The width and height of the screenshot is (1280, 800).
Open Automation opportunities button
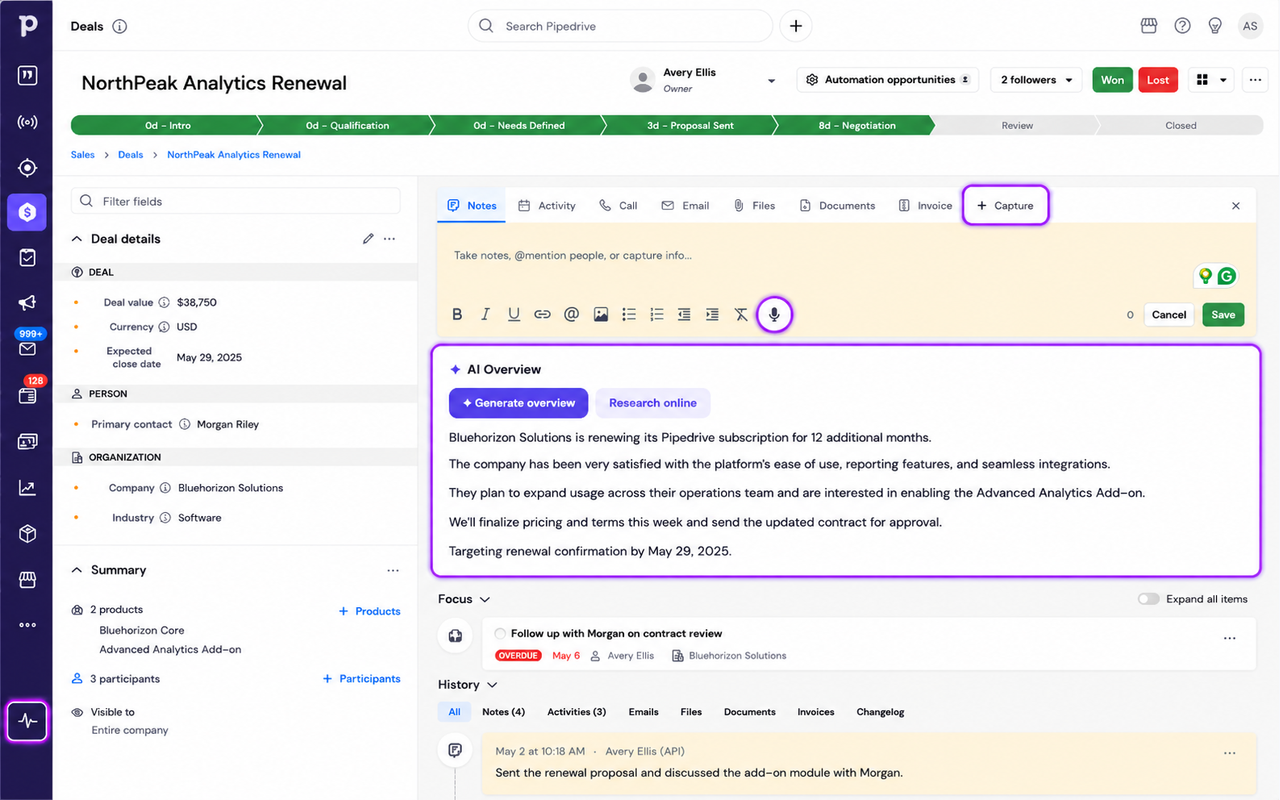(x=888, y=80)
